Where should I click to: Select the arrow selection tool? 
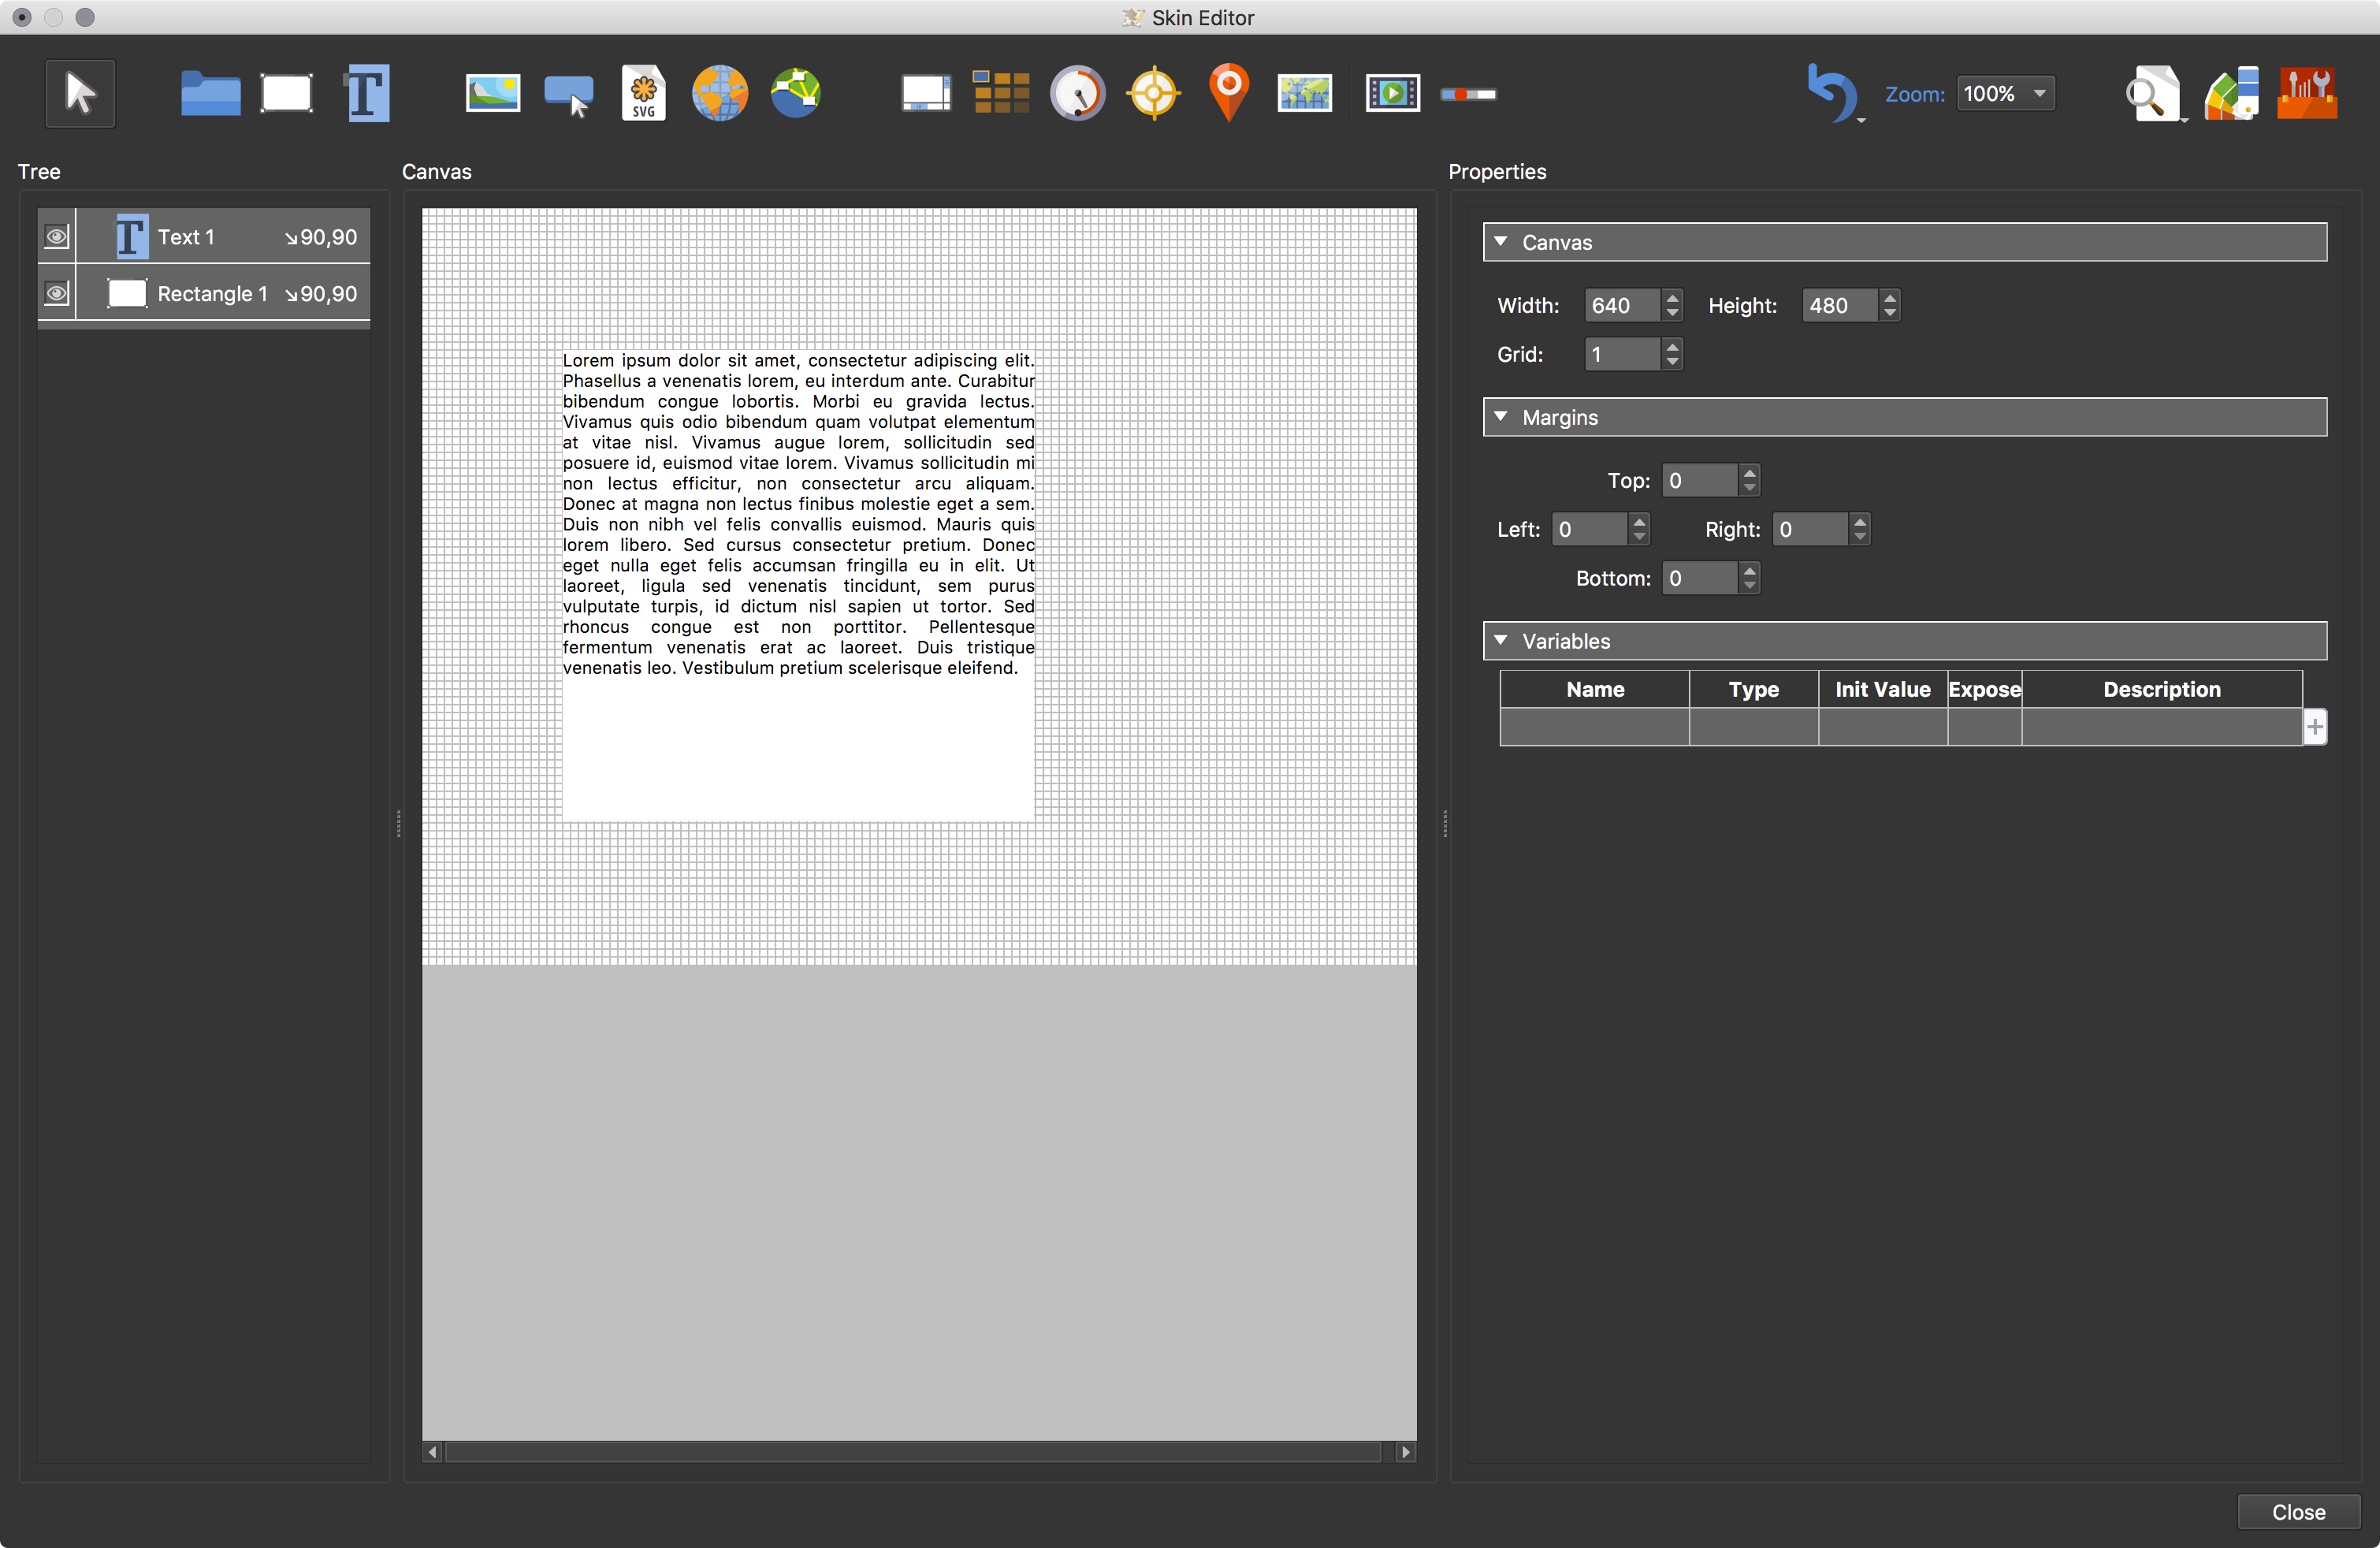(80, 93)
